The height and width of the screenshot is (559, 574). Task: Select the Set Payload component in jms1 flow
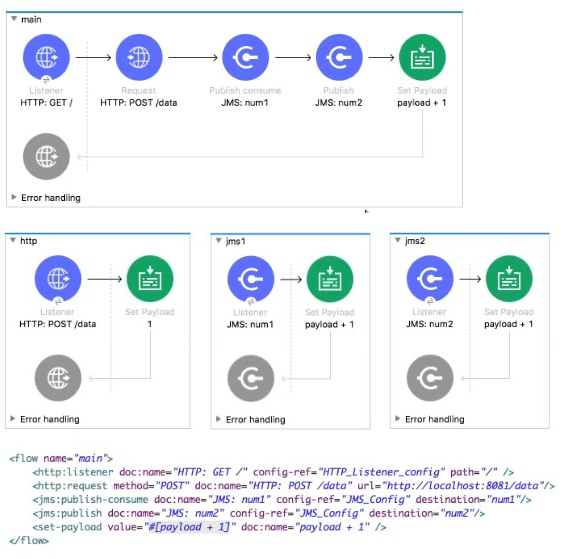pyautogui.click(x=330, y=279)
